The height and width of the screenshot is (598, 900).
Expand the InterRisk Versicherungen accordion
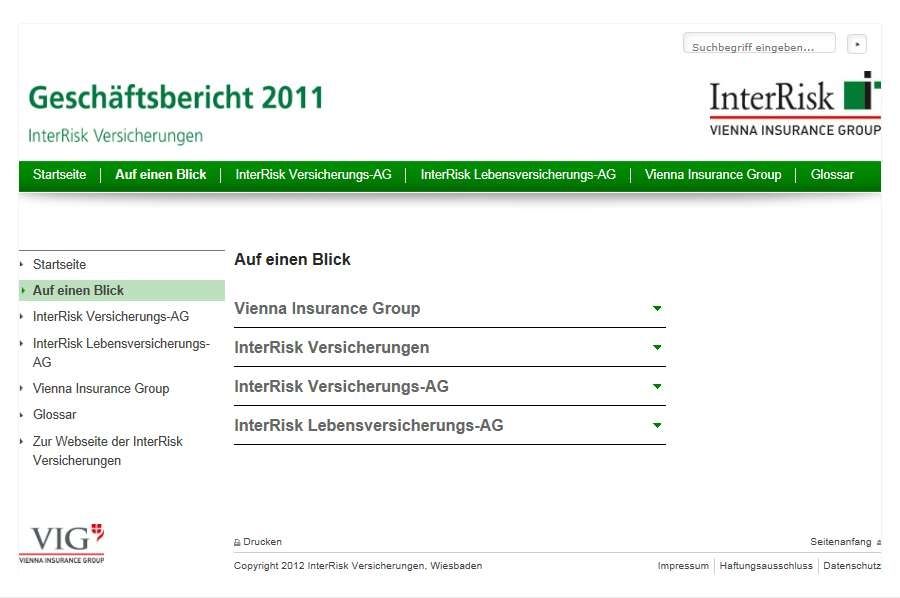tap(656, 348)
